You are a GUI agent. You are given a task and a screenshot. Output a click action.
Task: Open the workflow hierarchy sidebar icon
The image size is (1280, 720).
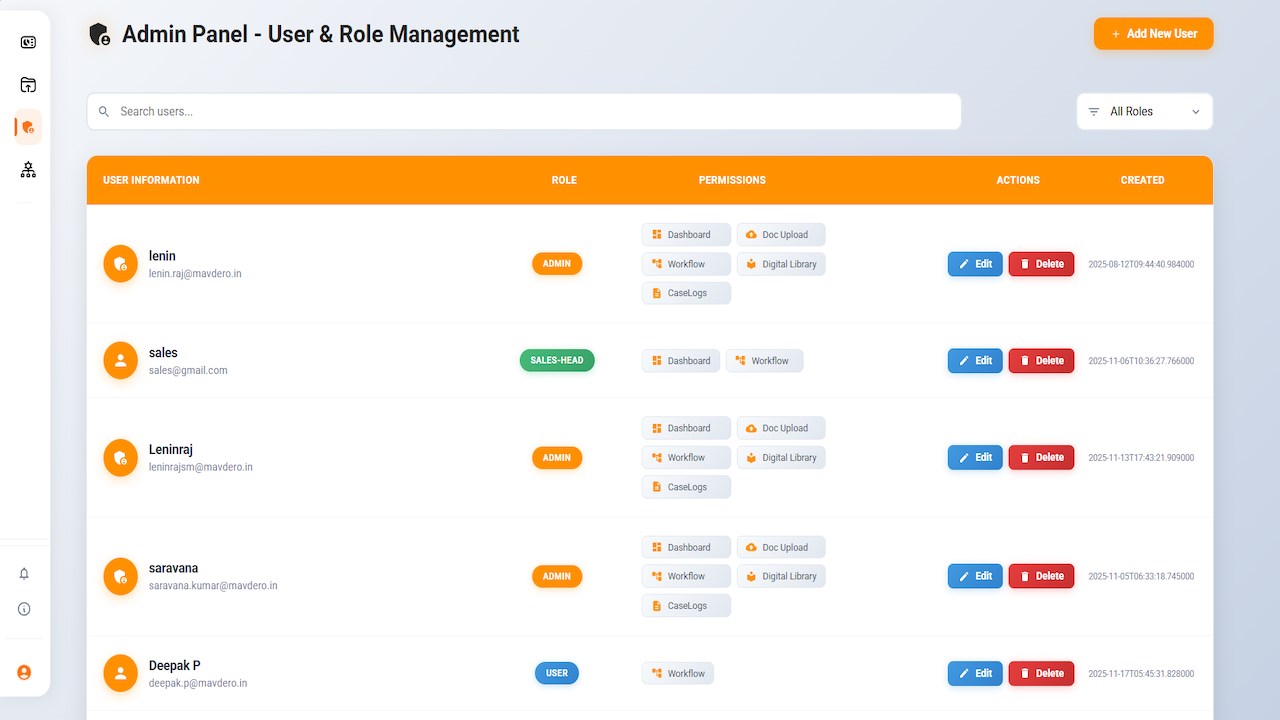click(x=28, y=170)
